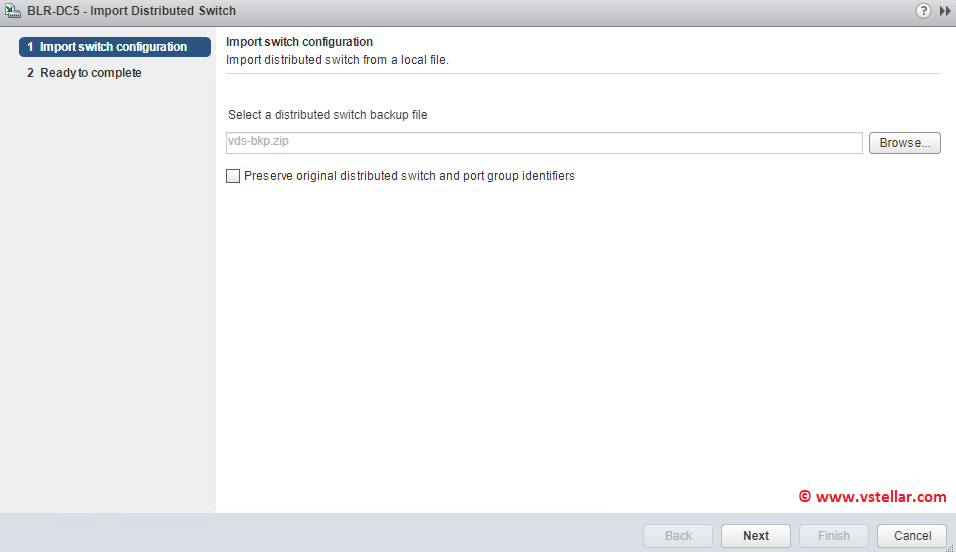Screen dimensions: 956x552
Task: Click the double-arrow icon in title bar
Action: pos(944,11)
